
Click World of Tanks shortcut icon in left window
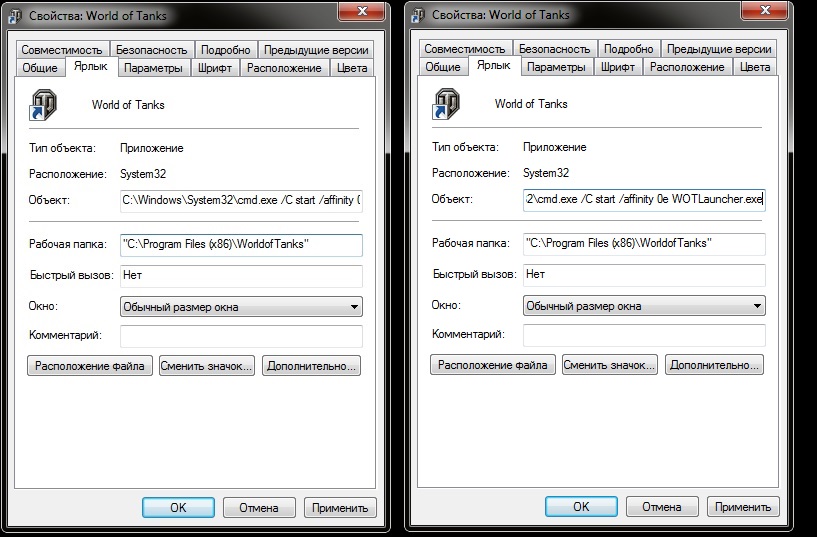click(x=43, y=105)
